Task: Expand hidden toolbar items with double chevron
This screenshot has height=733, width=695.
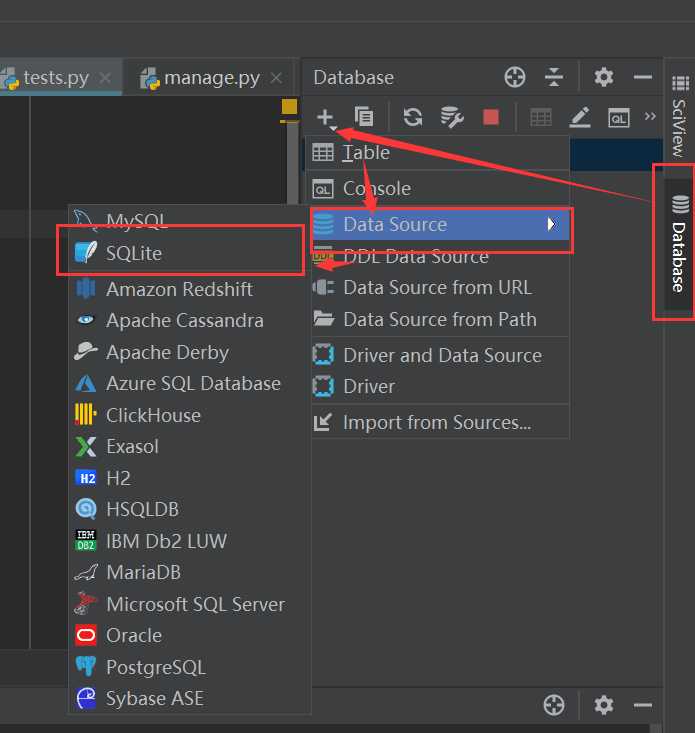Action: [x=650, y=116]
